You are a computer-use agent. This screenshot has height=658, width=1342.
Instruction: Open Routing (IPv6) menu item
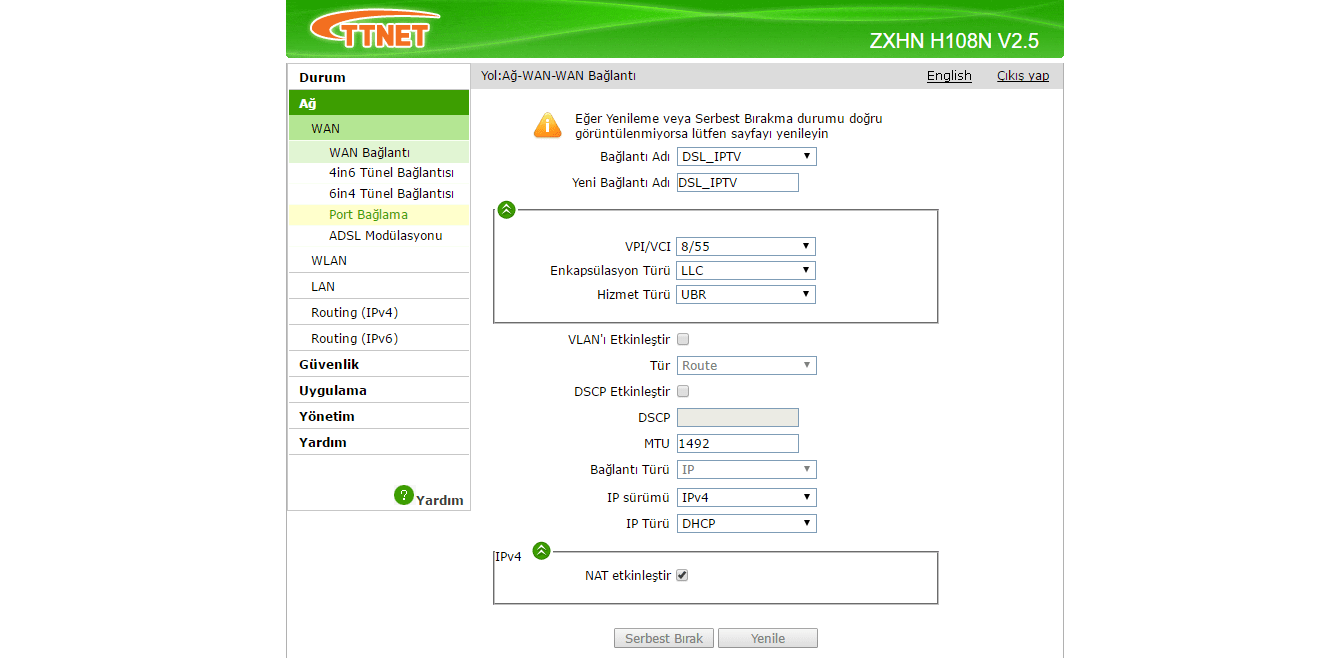(x=379, y=338)
